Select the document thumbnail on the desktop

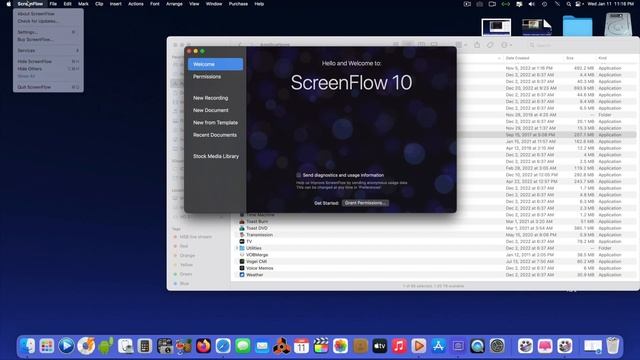click(536, 27)
